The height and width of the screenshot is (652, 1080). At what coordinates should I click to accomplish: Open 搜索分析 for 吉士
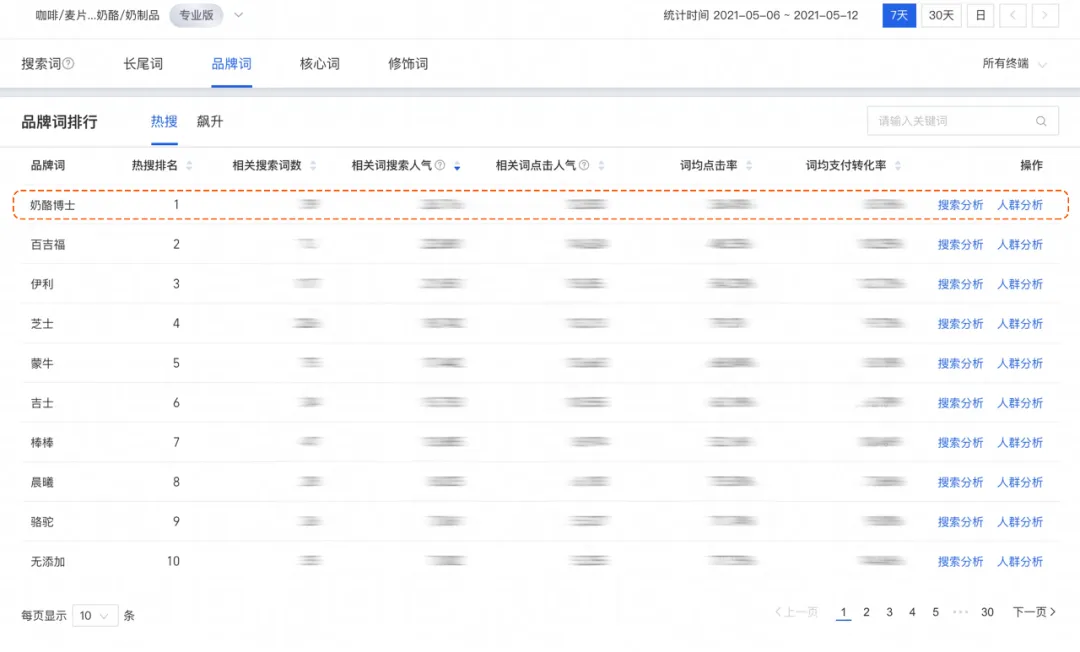(960, 403)
